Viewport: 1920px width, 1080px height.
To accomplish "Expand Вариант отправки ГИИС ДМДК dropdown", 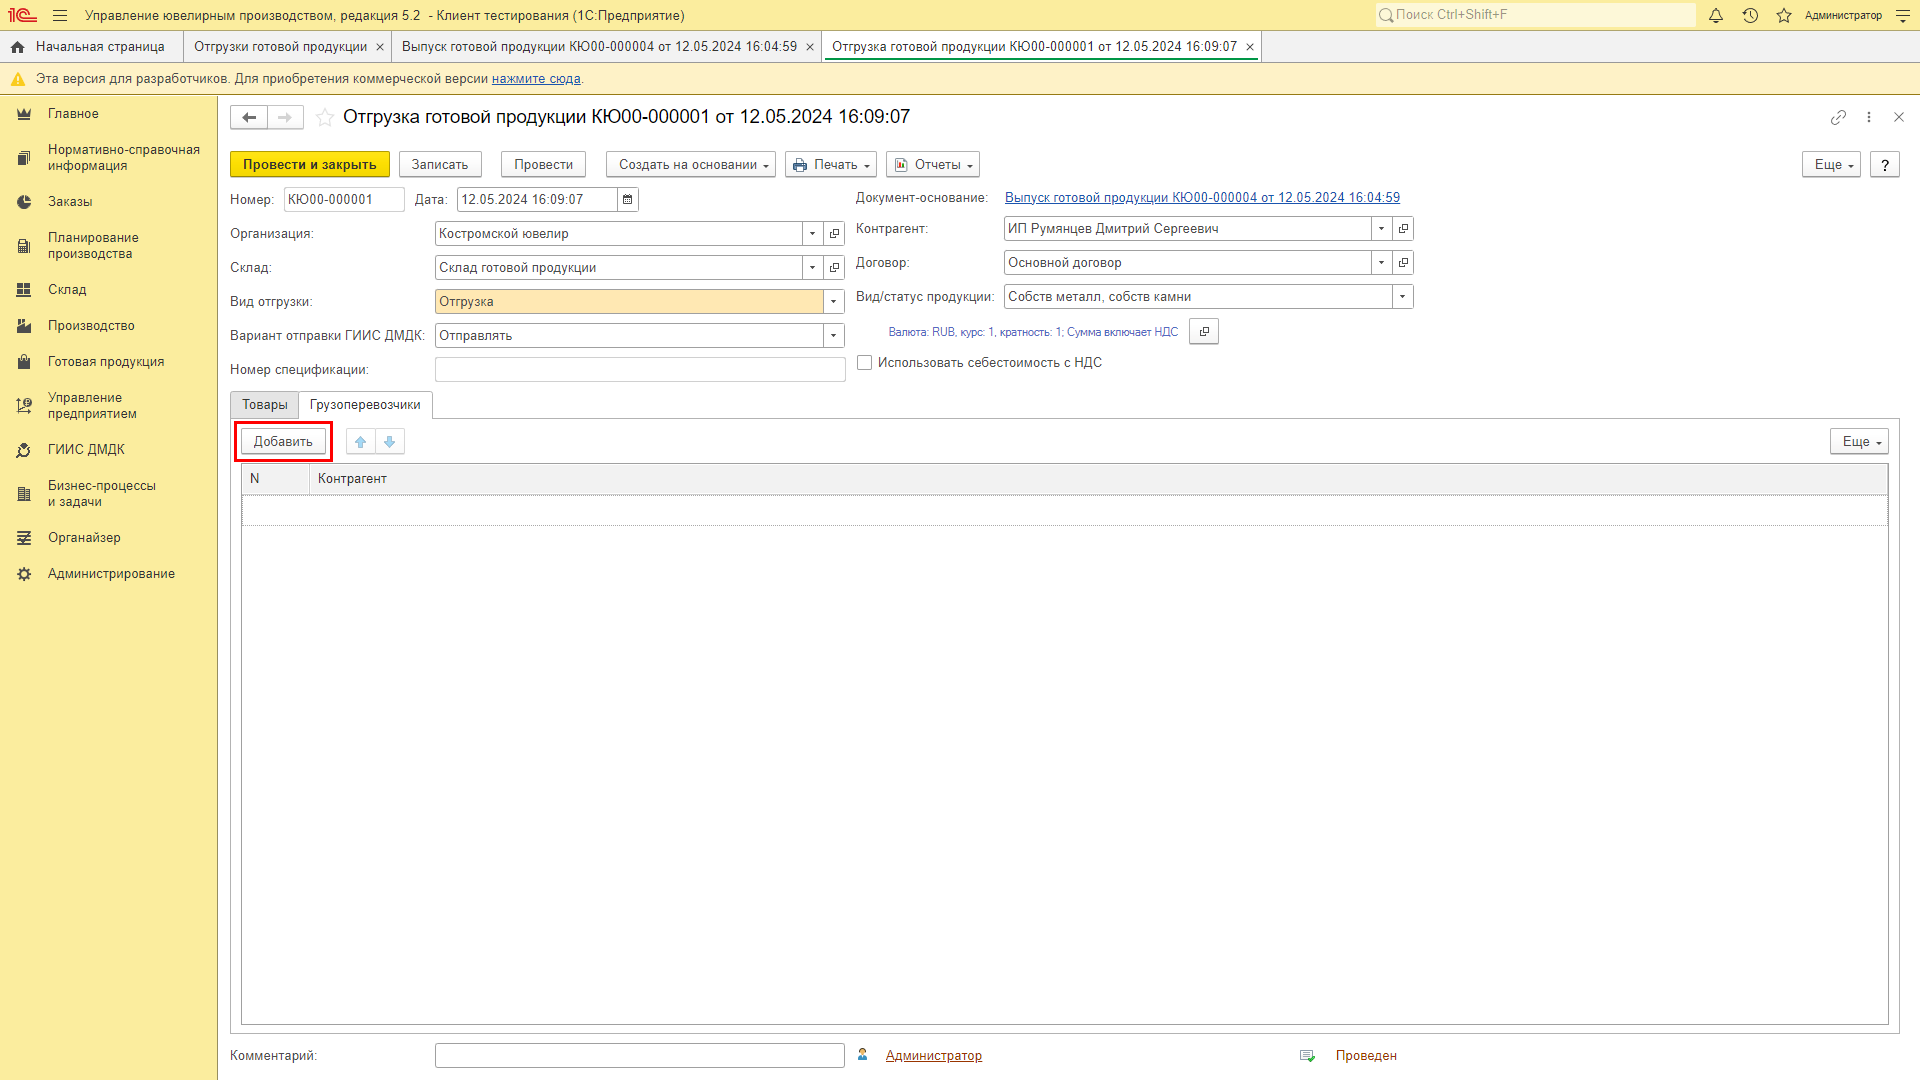I will click(x=834, y=336).
